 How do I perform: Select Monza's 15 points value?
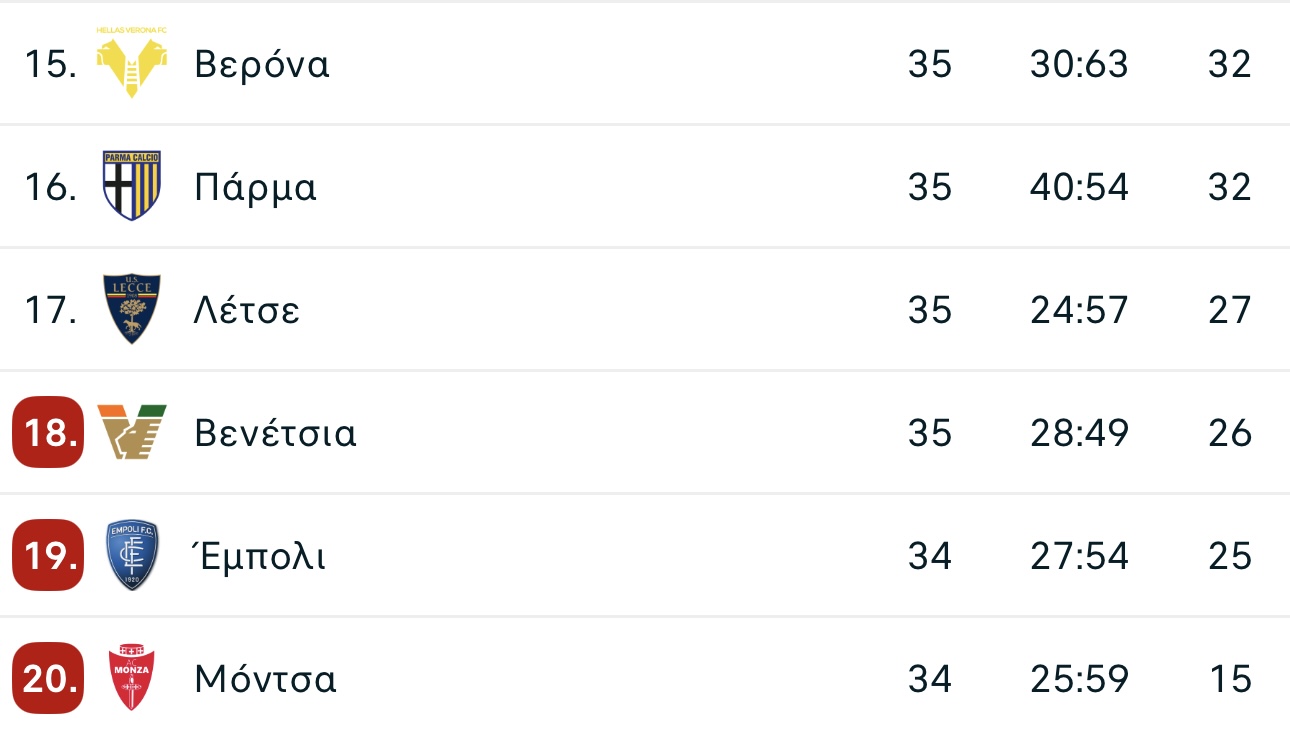coord(1230,679)
